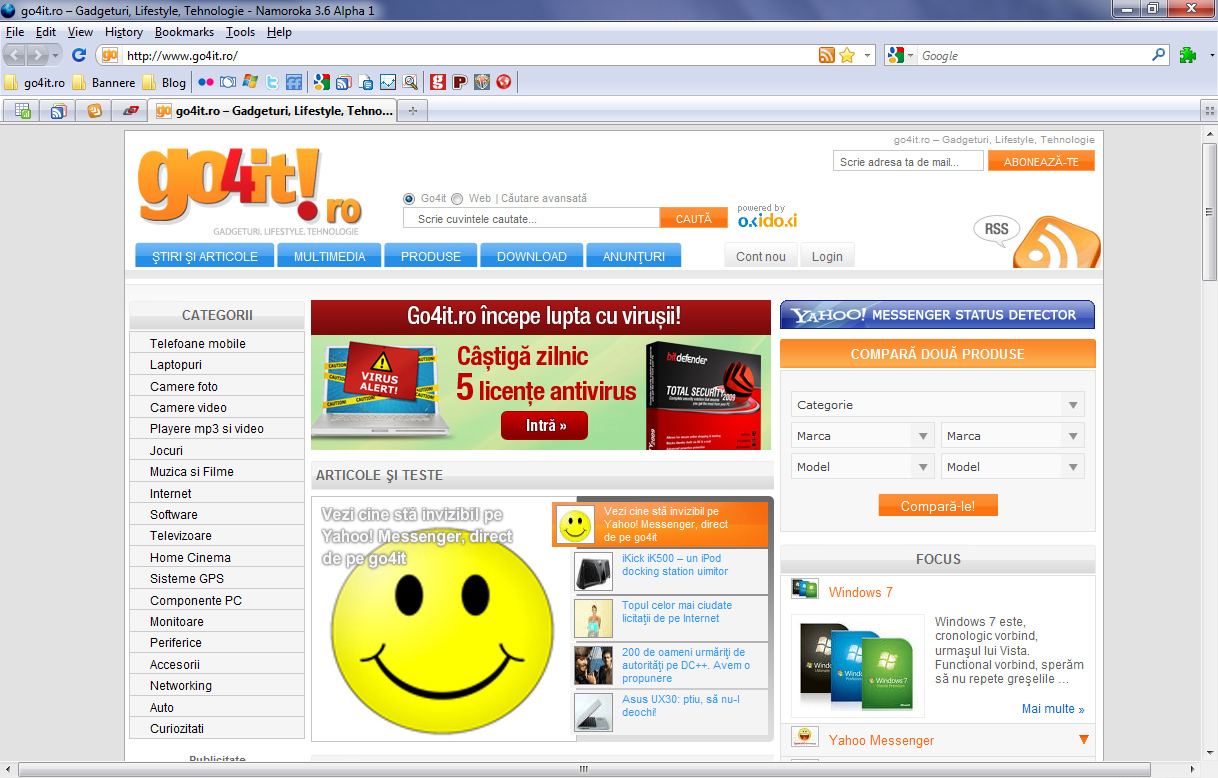This screenshot has width=1218, height=778.
Task: Reload the page with the refresh icon
Action: pyautogui.click(x=79, y=55)
